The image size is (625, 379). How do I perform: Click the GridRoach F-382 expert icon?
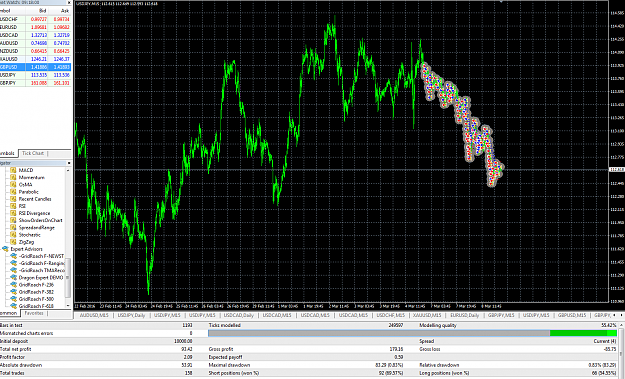coord(13,292)
